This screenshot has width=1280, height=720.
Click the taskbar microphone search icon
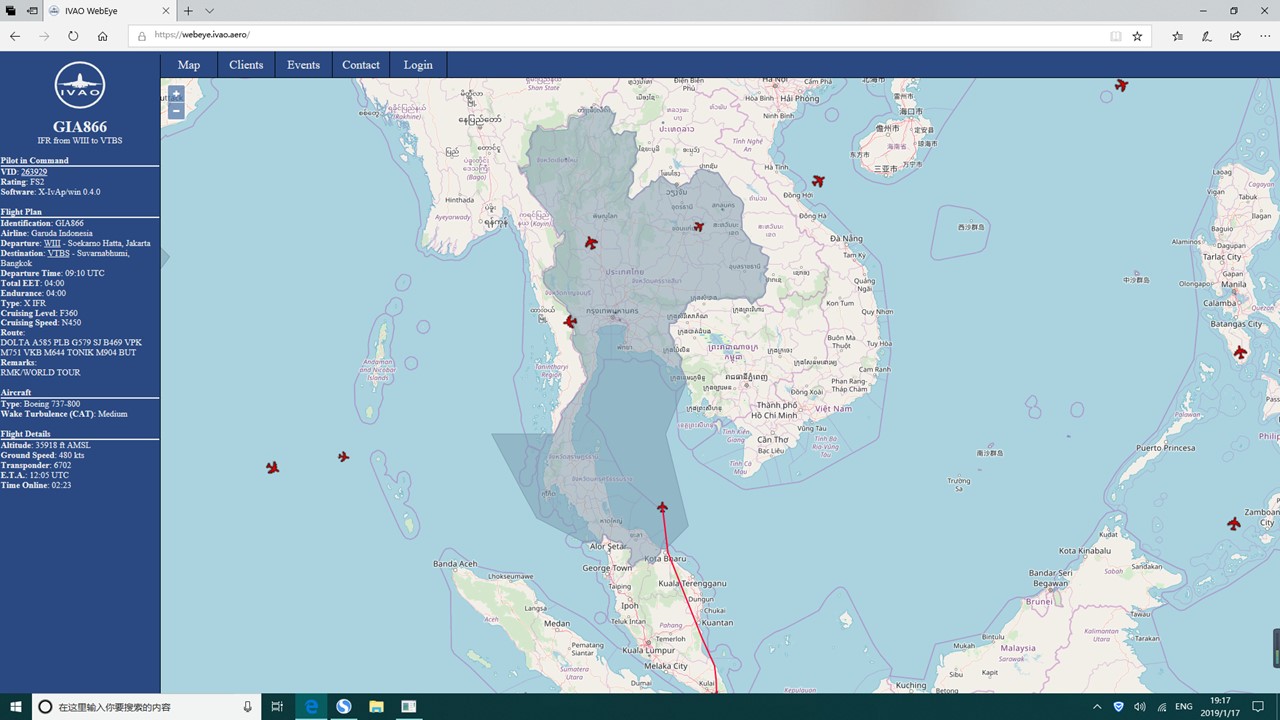(x=248, y=707)
